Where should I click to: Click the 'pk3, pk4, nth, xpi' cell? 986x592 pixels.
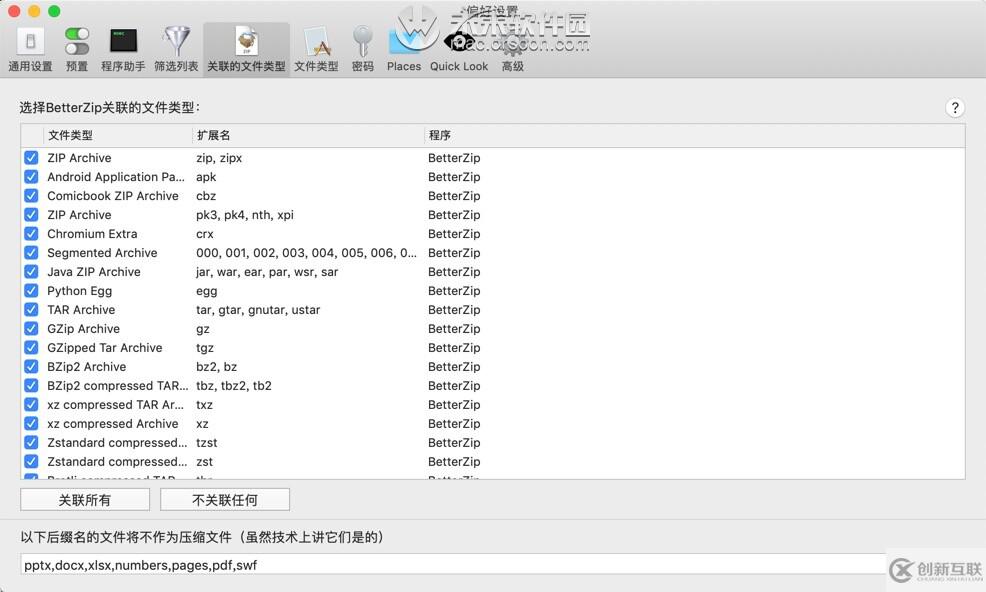point(245,215)
